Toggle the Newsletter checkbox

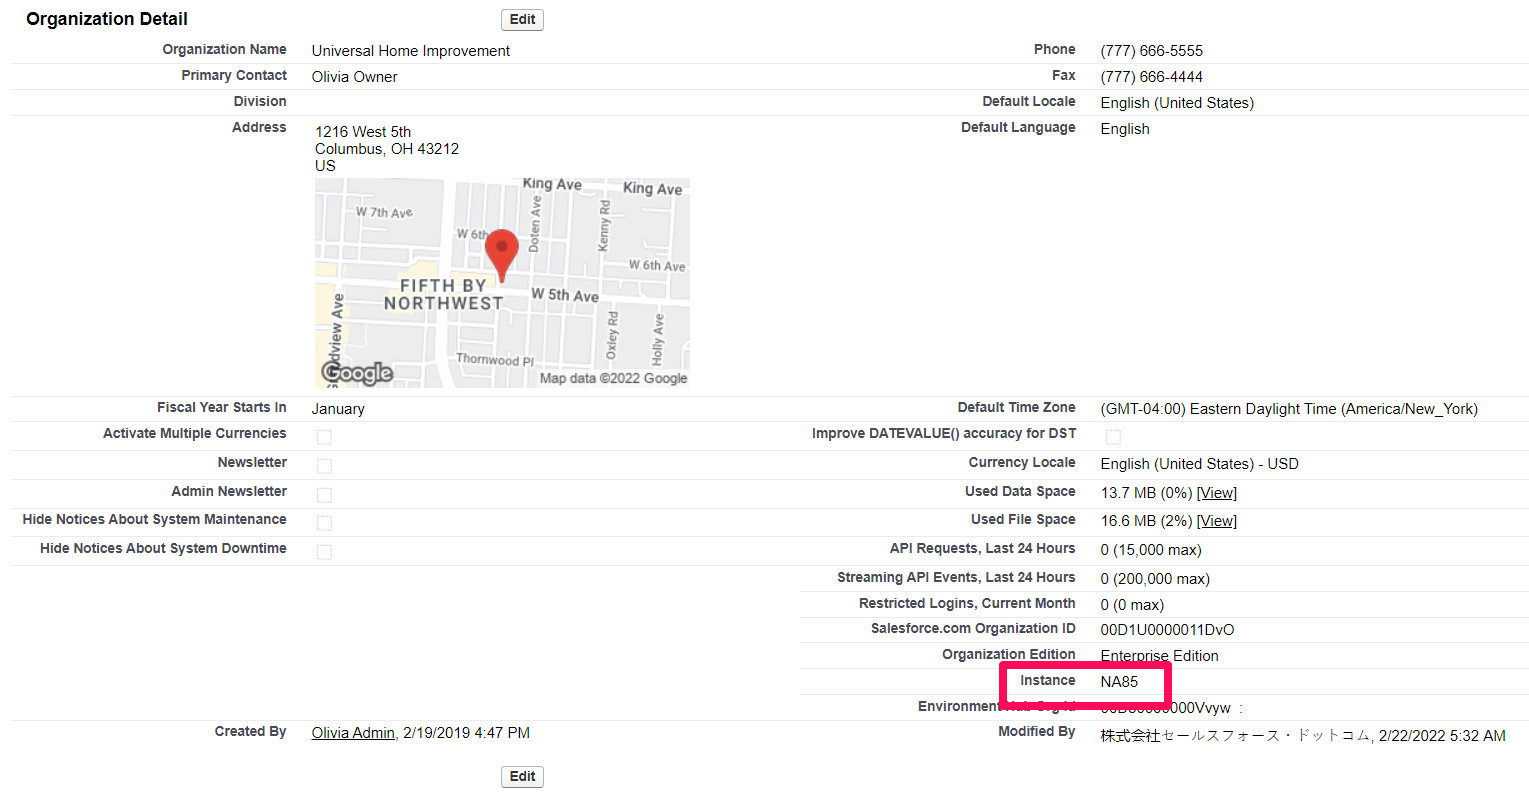point(324,466)
